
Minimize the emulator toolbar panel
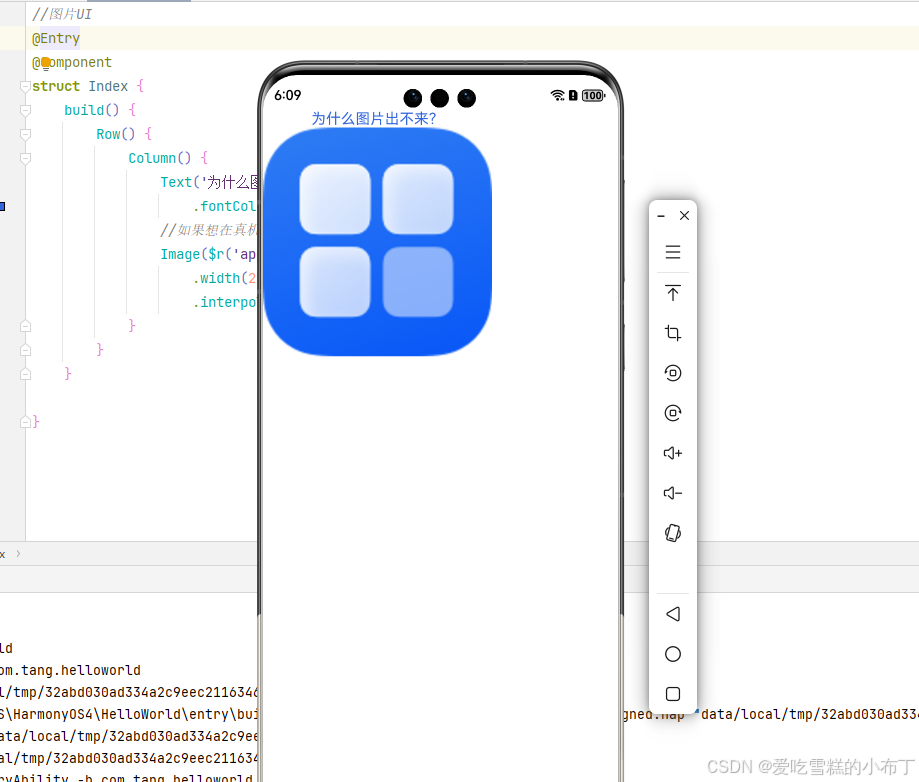click(x=661, y=216)
